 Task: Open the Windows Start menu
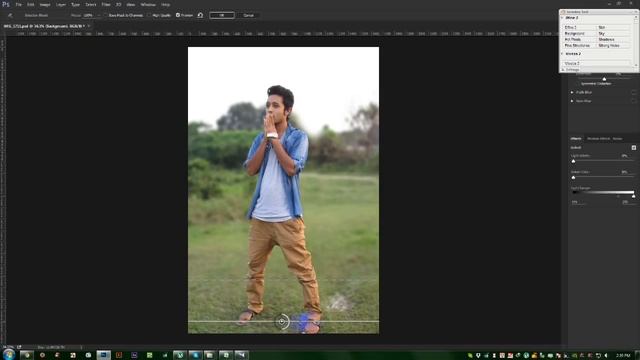(8, 354)
